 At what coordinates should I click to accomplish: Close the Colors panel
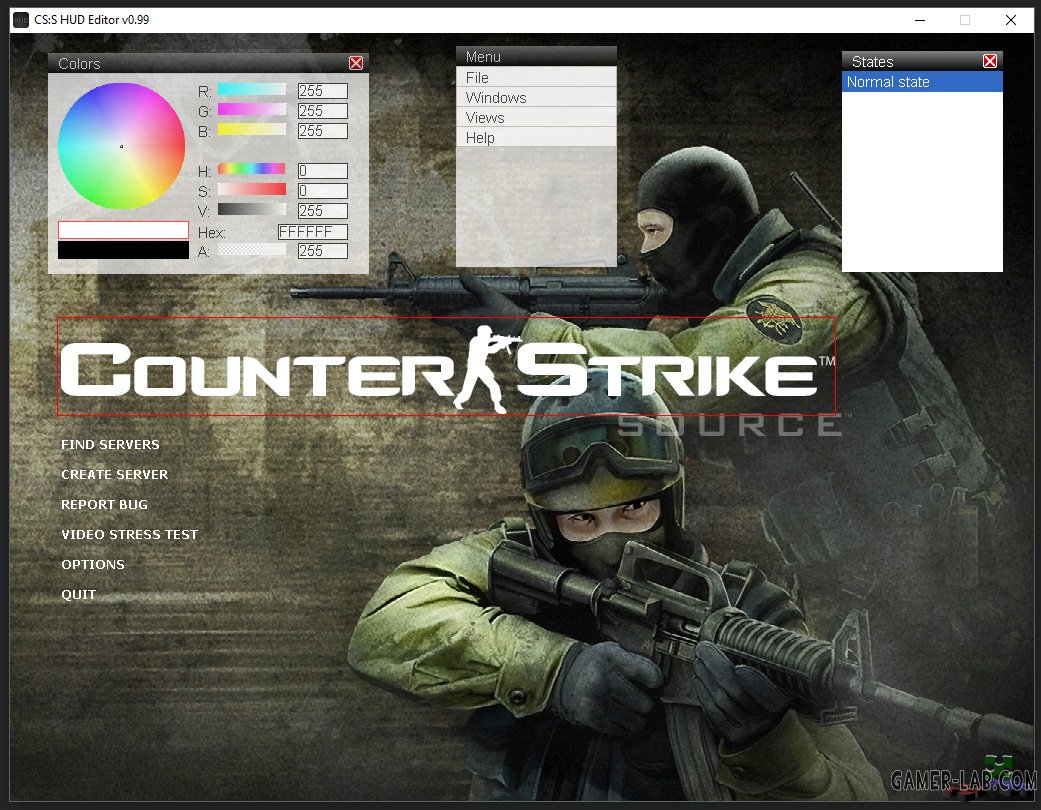coord(356,63)
